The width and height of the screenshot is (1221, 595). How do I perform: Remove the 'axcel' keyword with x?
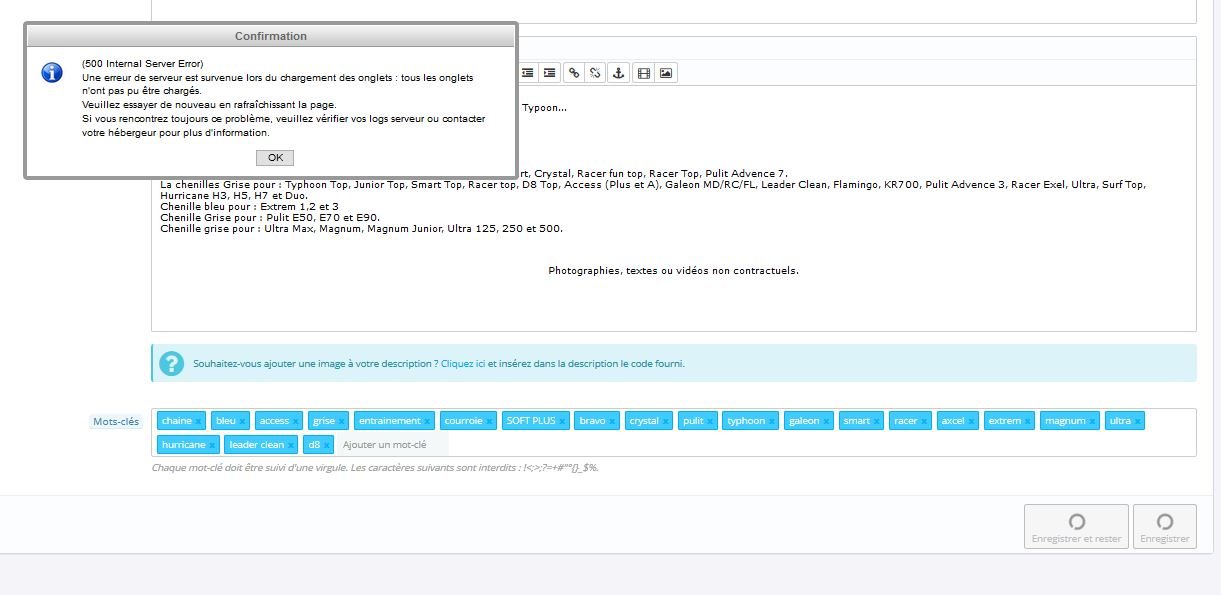point(971,422)
